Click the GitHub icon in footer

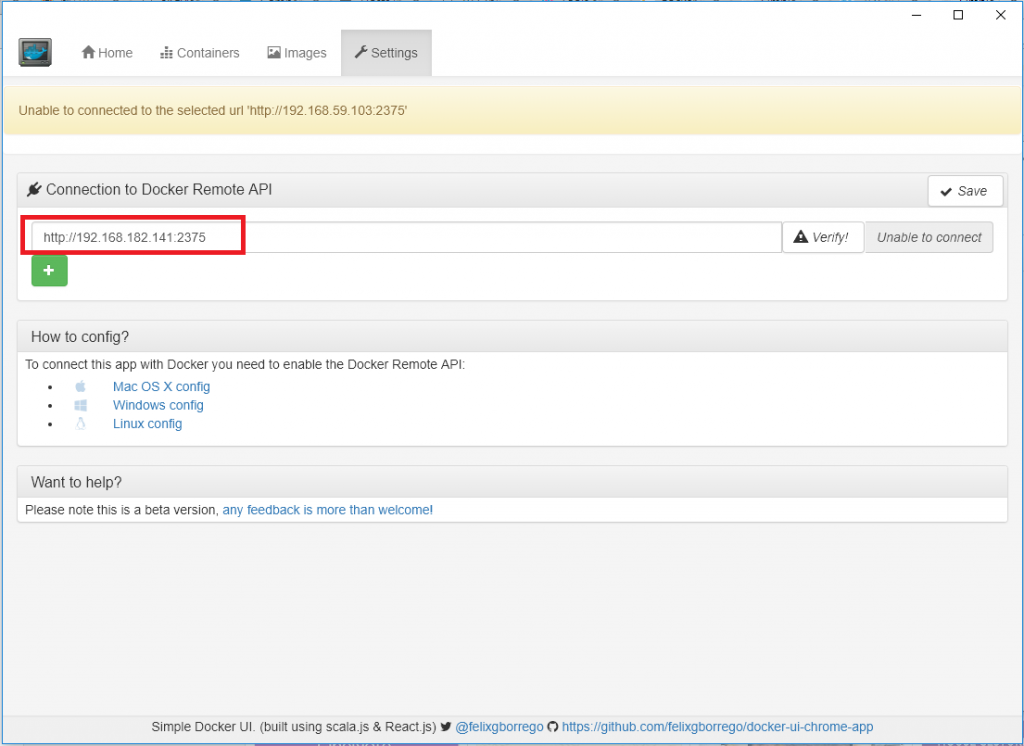[x=552, y=726]
